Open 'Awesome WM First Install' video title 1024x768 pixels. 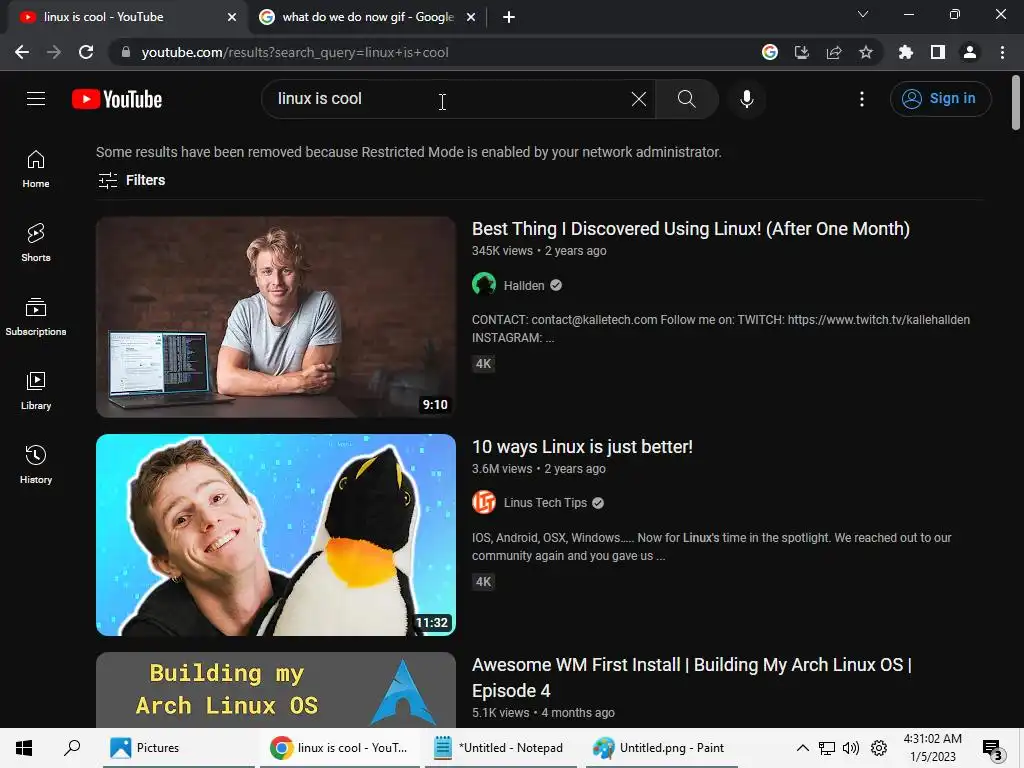[x=692, y=677]
